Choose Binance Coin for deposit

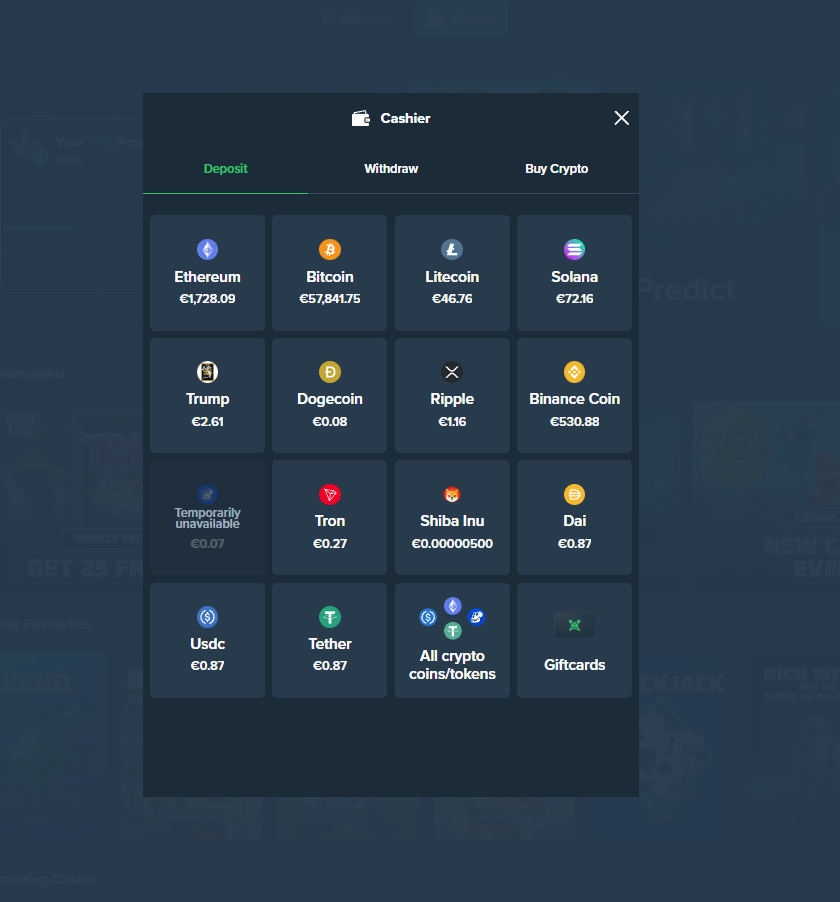click(x=574, y=395)
